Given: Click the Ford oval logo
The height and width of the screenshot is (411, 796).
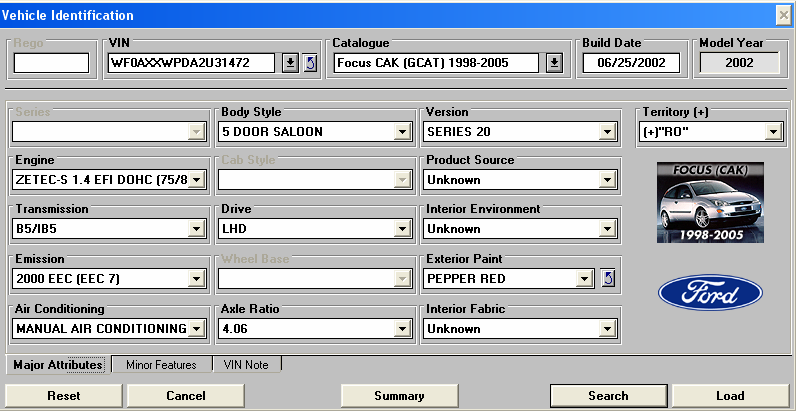Looking at the screenshot, I should click(x=710, y=293).
